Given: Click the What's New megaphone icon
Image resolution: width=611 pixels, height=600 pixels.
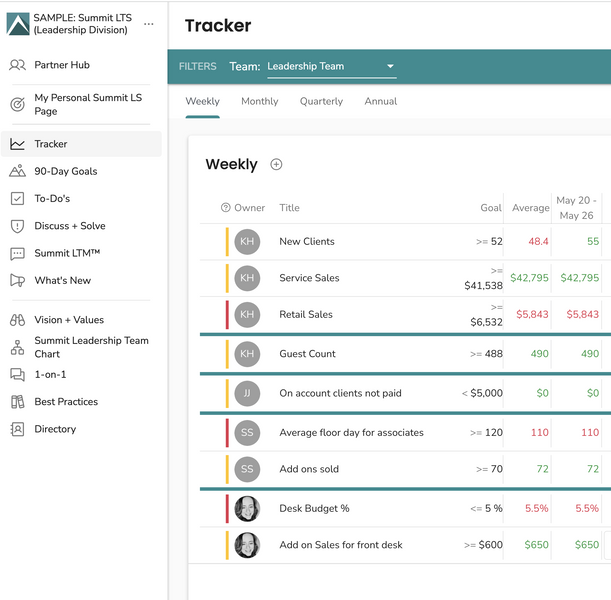Looking at the screenshot, I should pyautogui.click(x=18, y=281).
